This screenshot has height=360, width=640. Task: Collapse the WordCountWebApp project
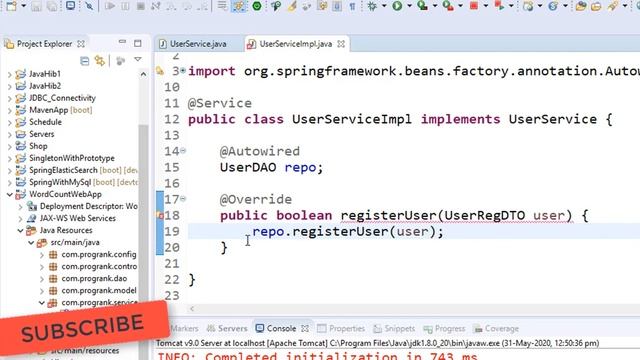pyautogui.click(x=9, y=194)
